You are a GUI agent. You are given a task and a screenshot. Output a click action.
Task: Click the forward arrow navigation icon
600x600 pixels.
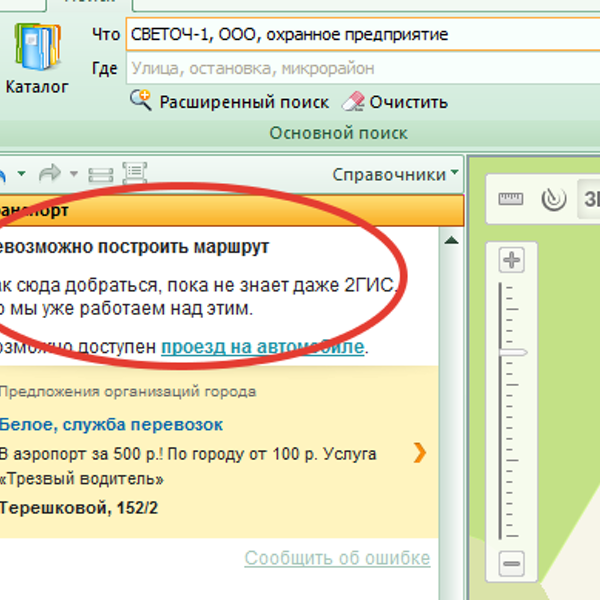(x=50, y=173)
